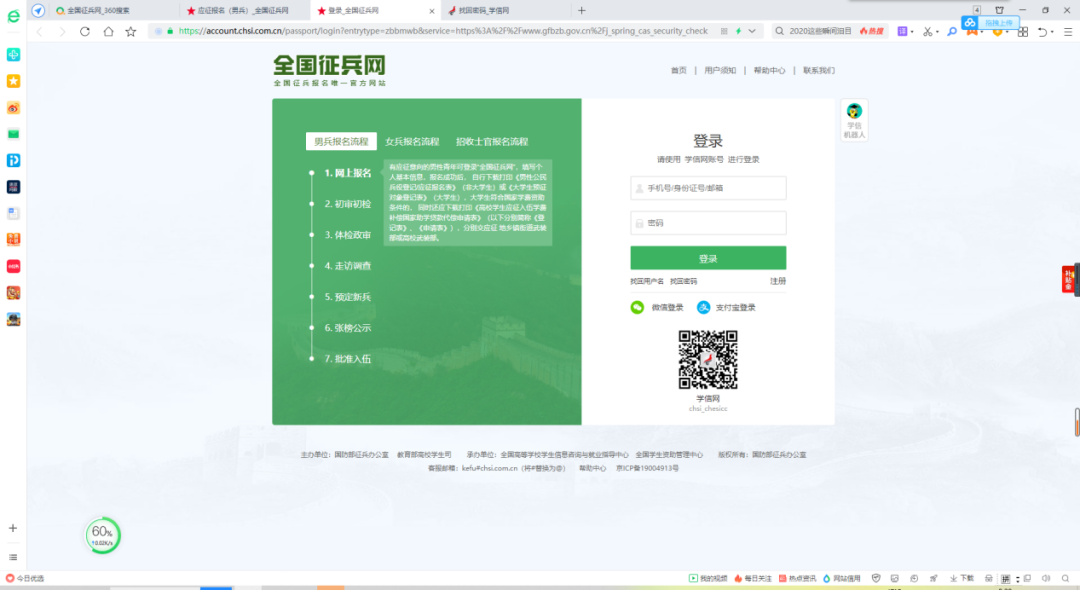Expand the address bar dropdown arrow

tap(752, 31)
